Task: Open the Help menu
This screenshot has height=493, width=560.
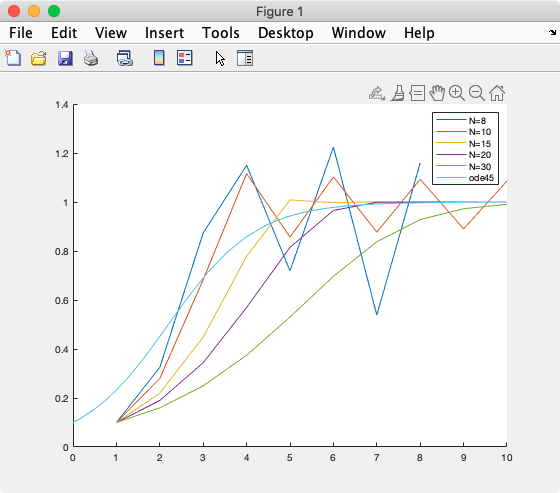Action: point(419,33)
